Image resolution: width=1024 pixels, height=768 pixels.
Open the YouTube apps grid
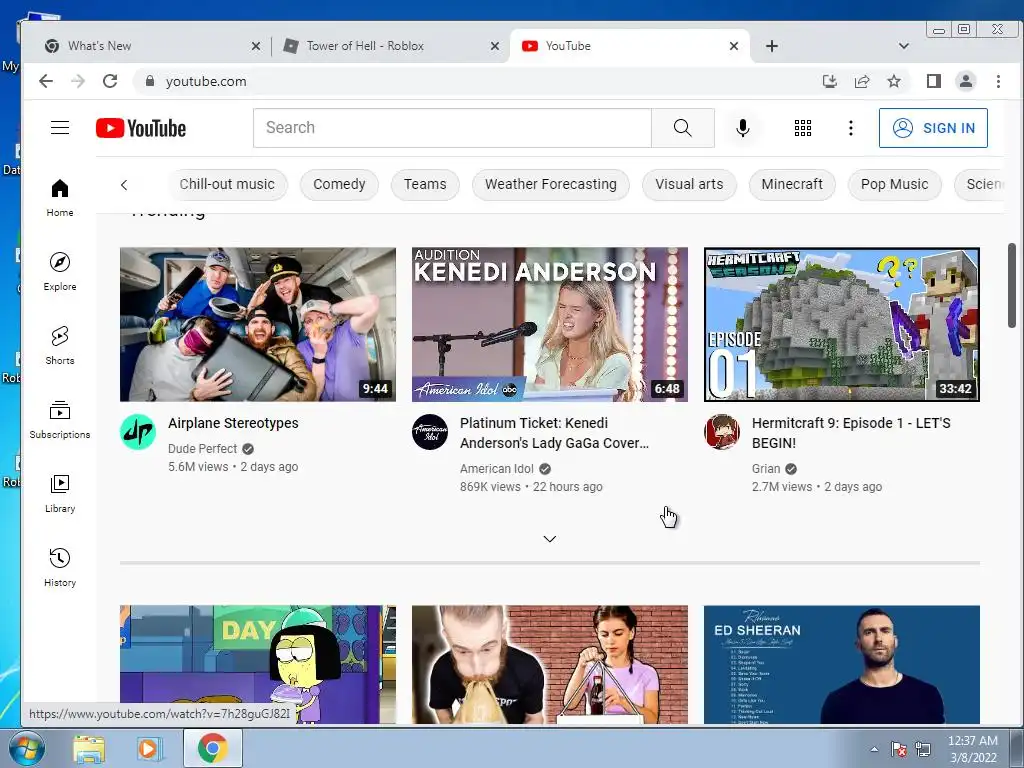click(803, 128)
